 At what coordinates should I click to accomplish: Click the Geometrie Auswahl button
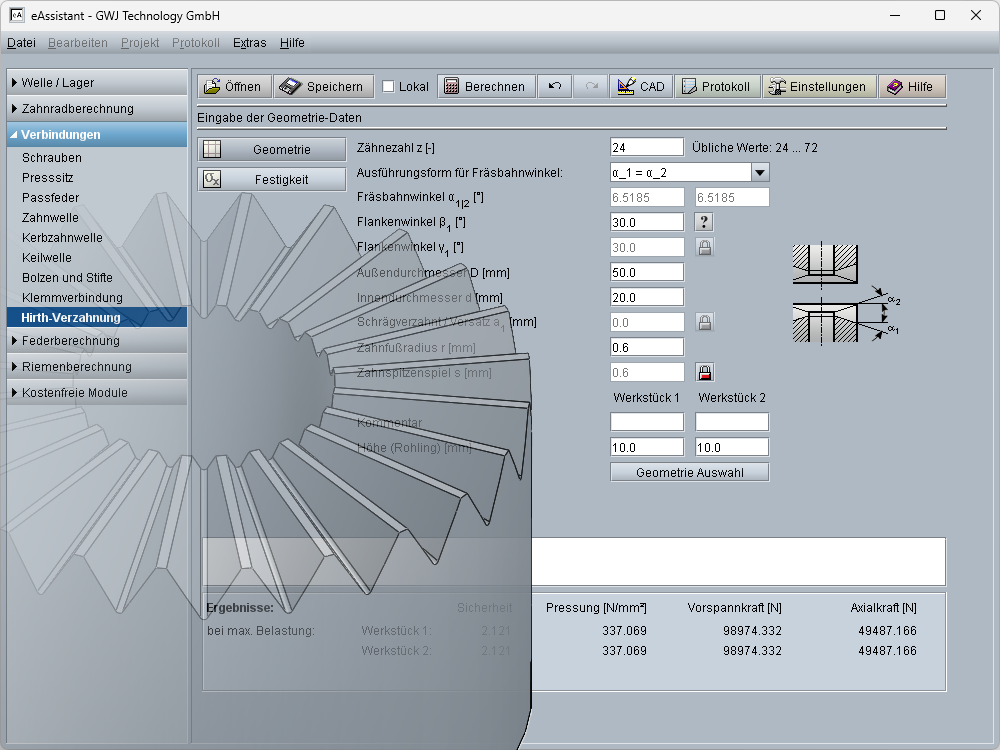click(x=689, y=472)
